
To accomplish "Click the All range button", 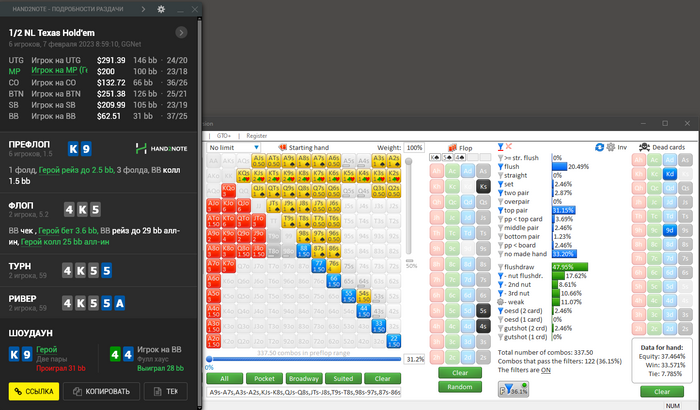I will point(225,378).
